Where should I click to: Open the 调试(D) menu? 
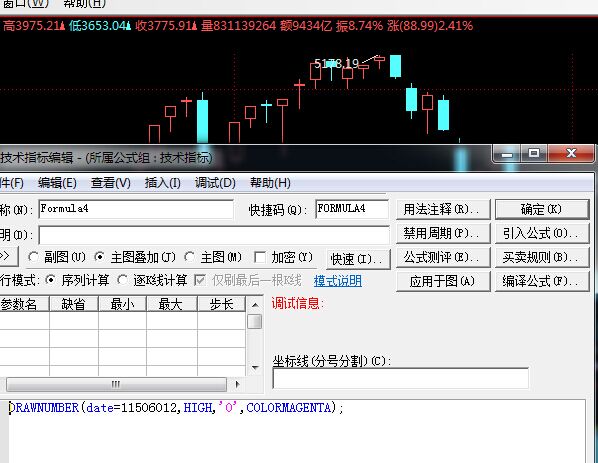point(215,183)
